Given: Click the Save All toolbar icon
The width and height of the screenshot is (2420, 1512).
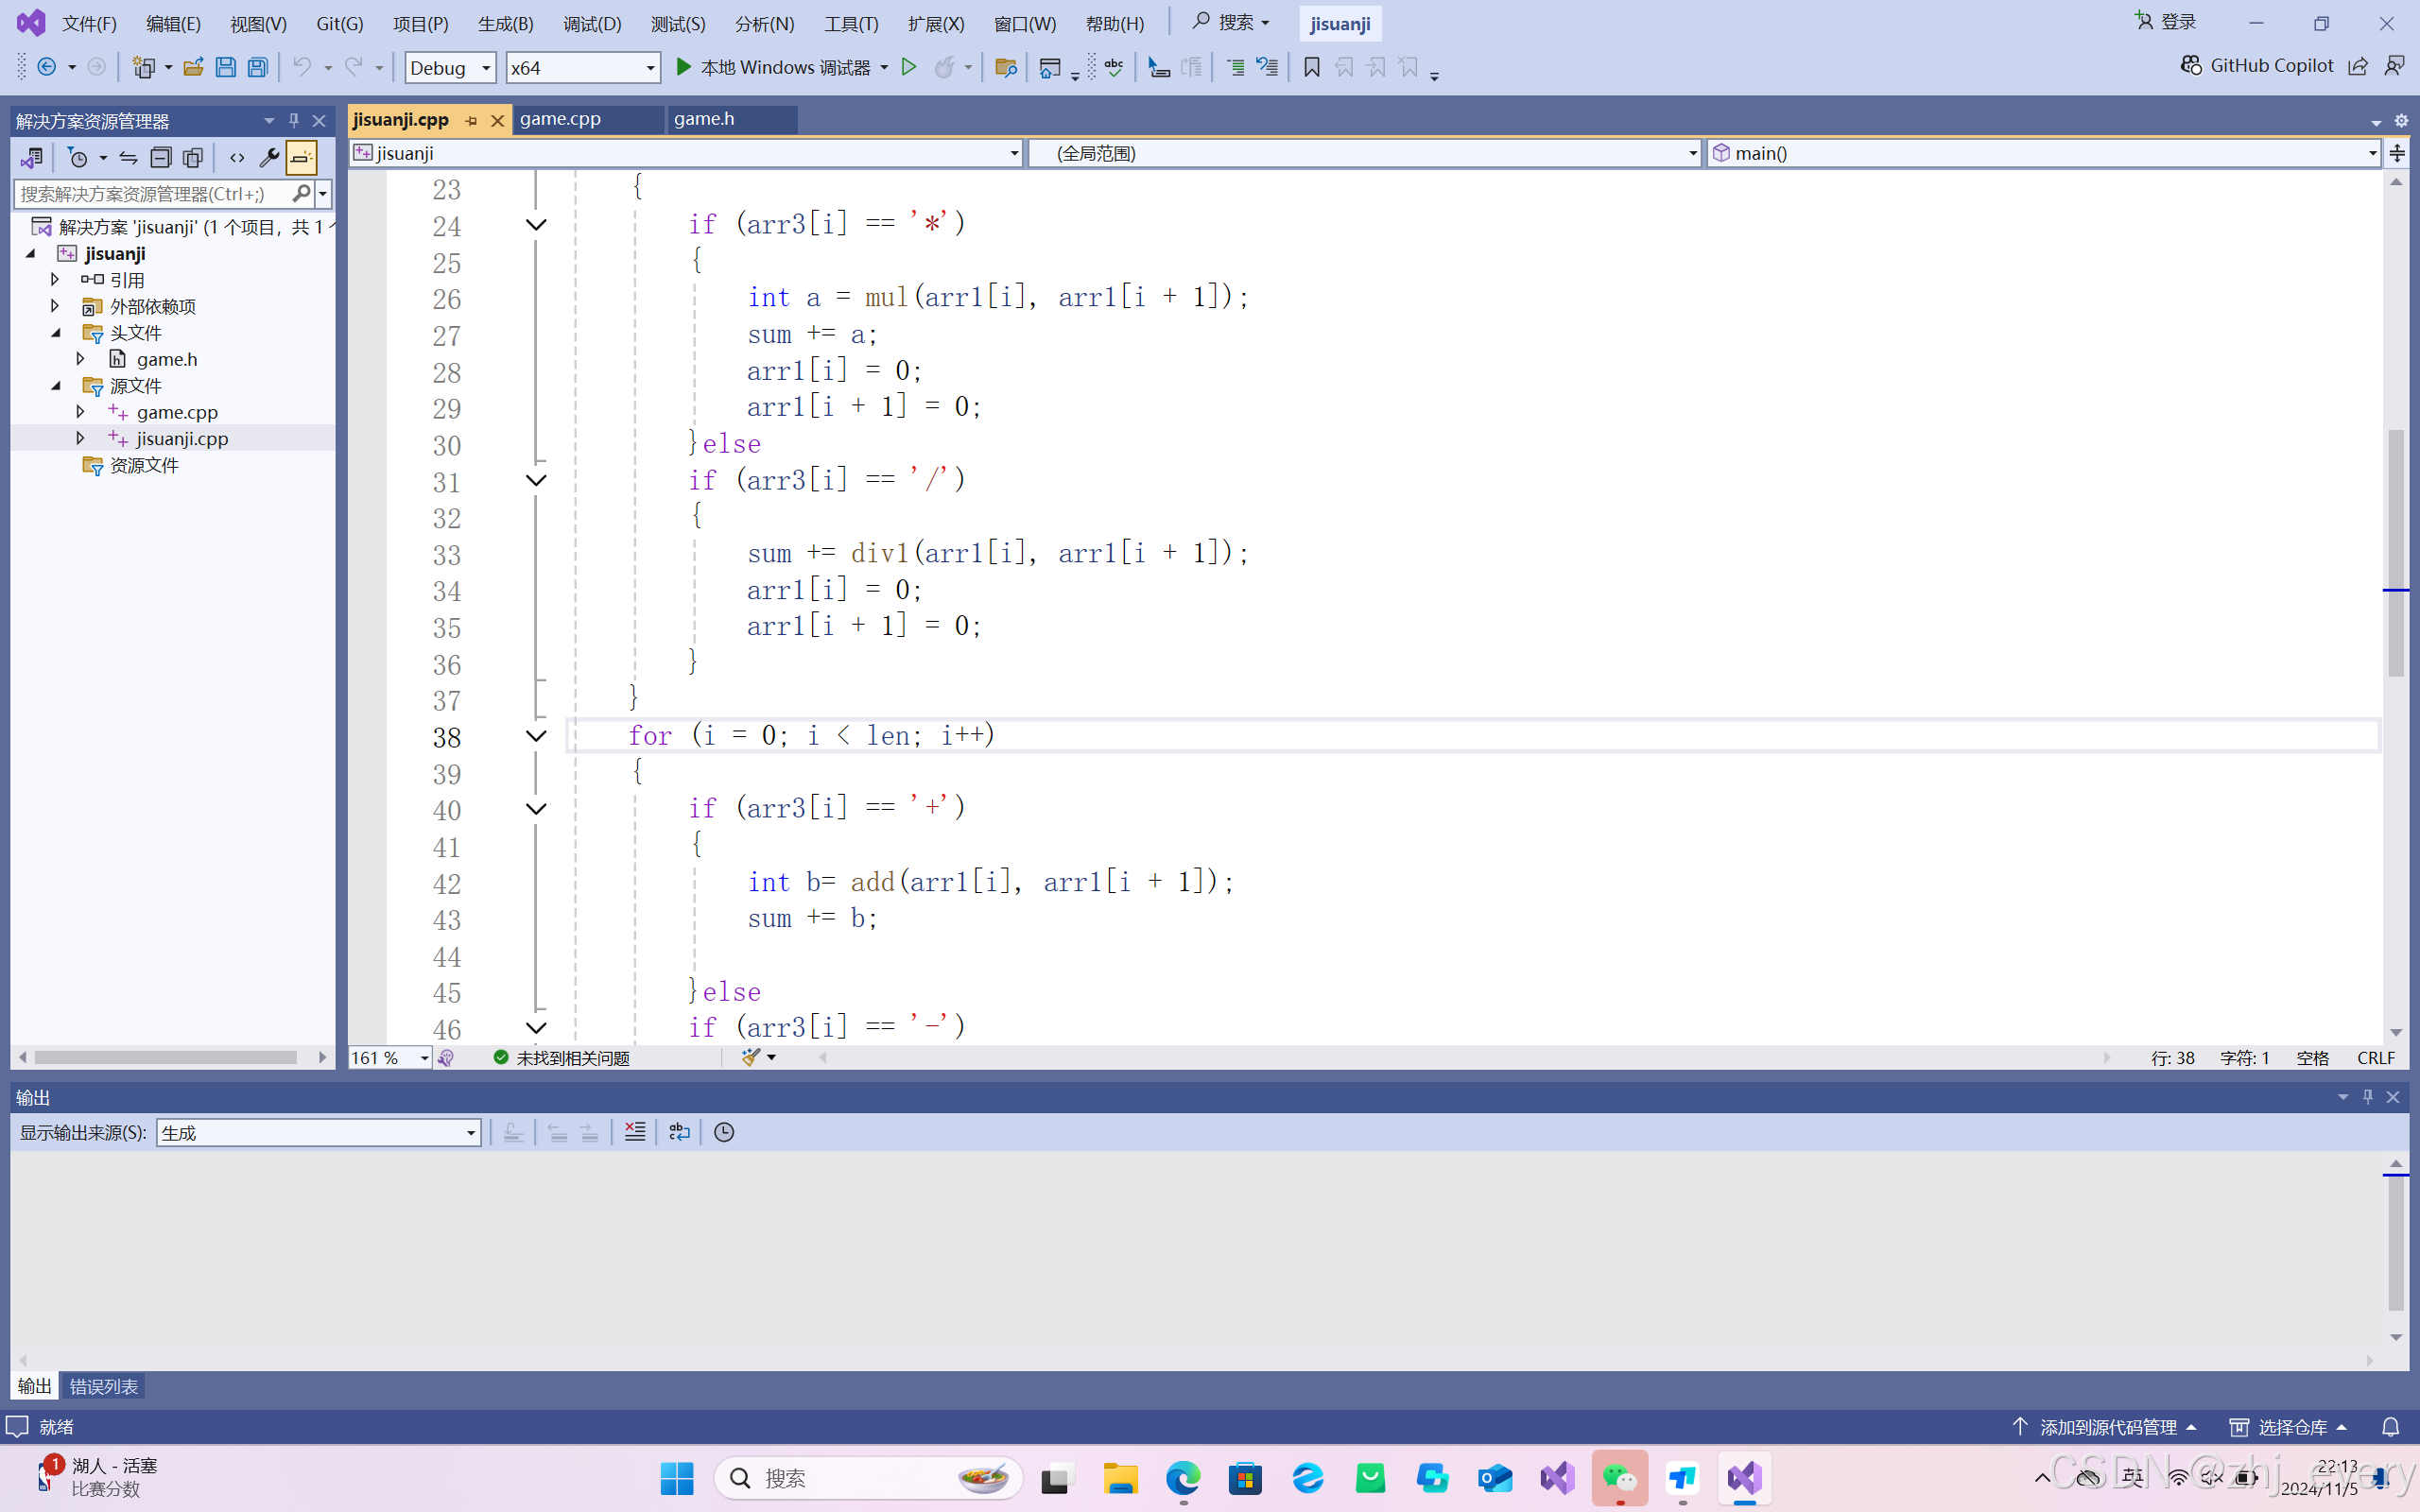Looking at the screenshot, I should pyautogui.click(x=258, y=67).
